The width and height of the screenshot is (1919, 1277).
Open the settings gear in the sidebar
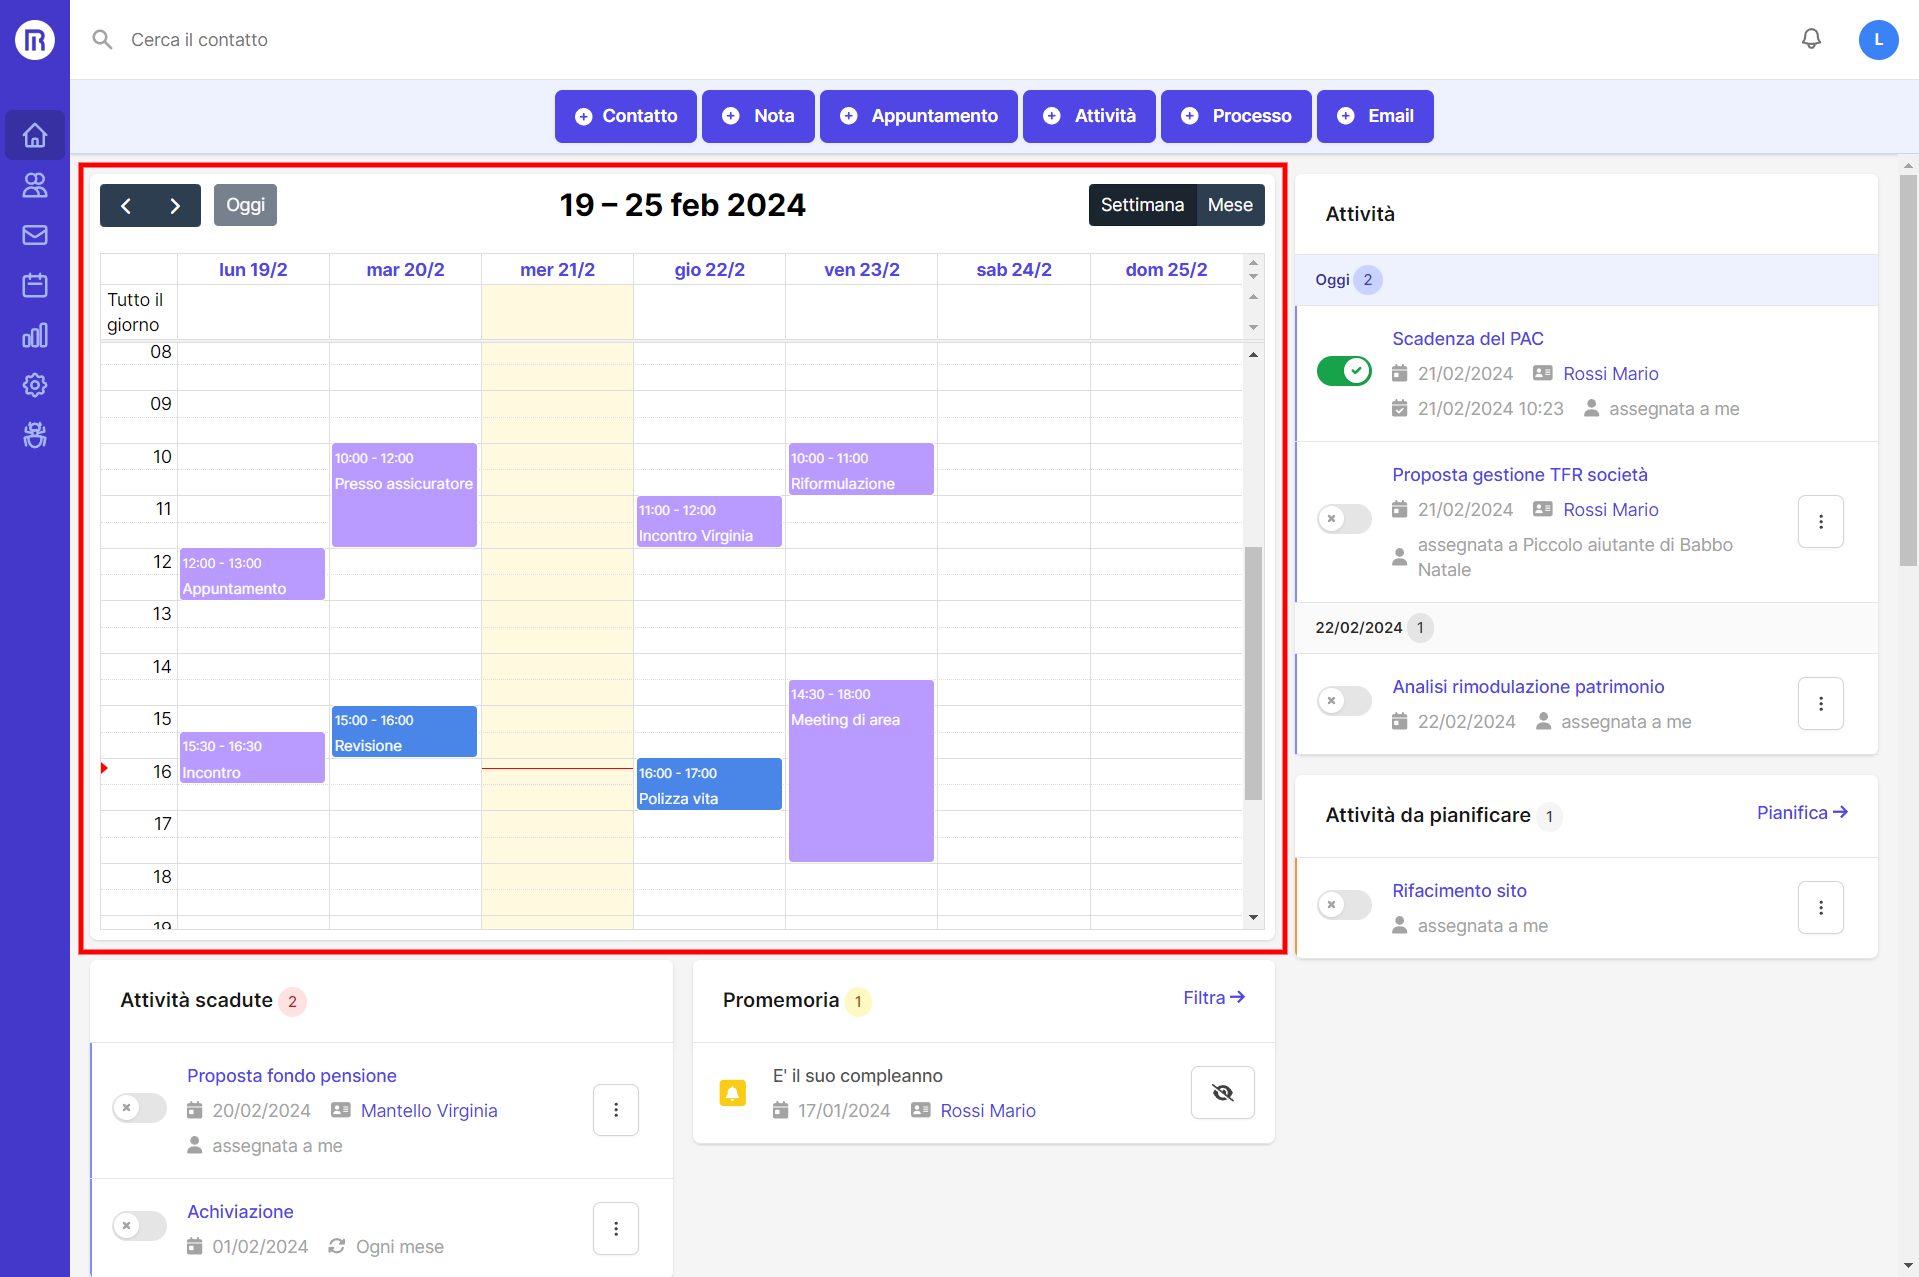click(x=35, y=385)
